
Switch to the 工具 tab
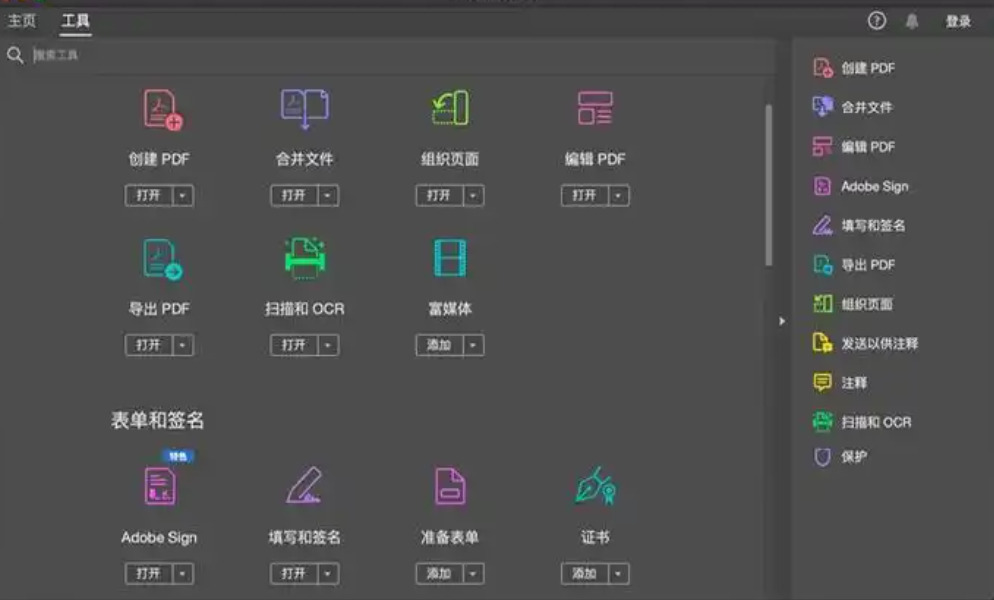click(75, 21)
